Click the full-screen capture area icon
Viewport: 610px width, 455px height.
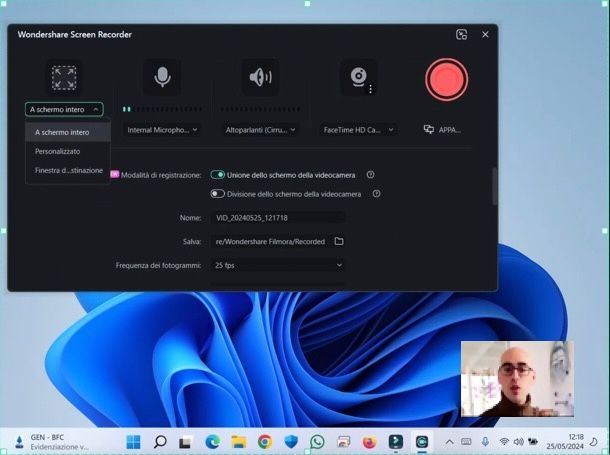click(x=64, y=78)
